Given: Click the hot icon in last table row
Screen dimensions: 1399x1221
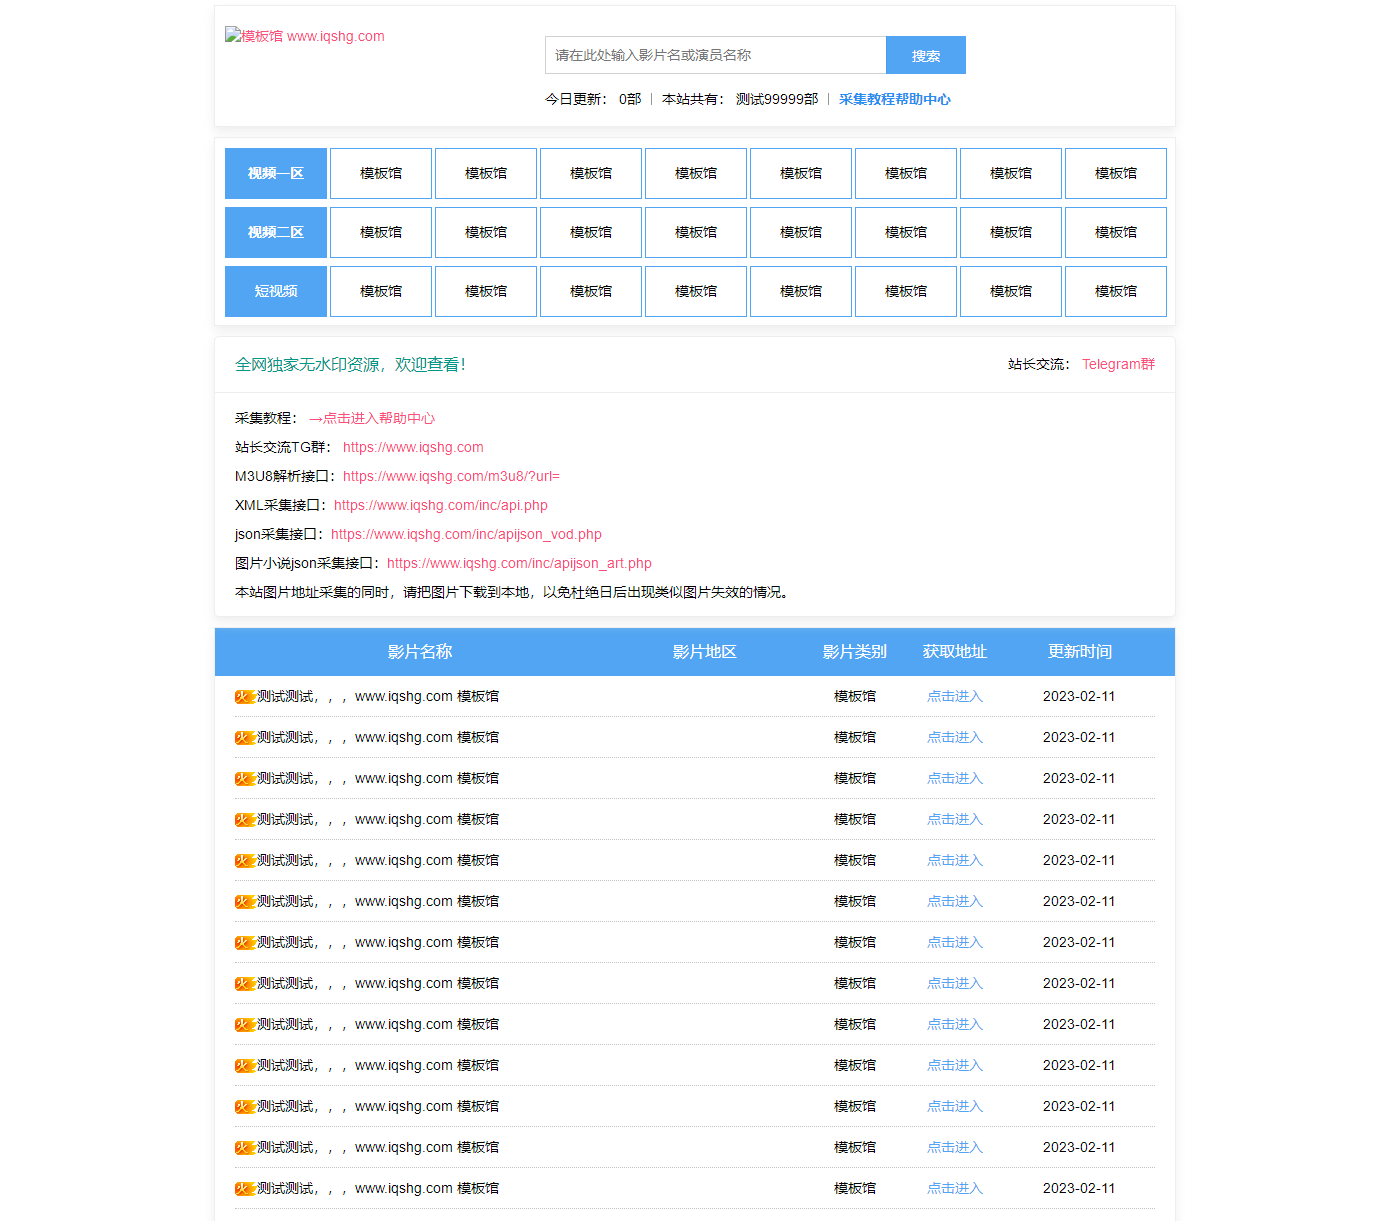Looking at the screenshot, I should [x=245, y=1189].
